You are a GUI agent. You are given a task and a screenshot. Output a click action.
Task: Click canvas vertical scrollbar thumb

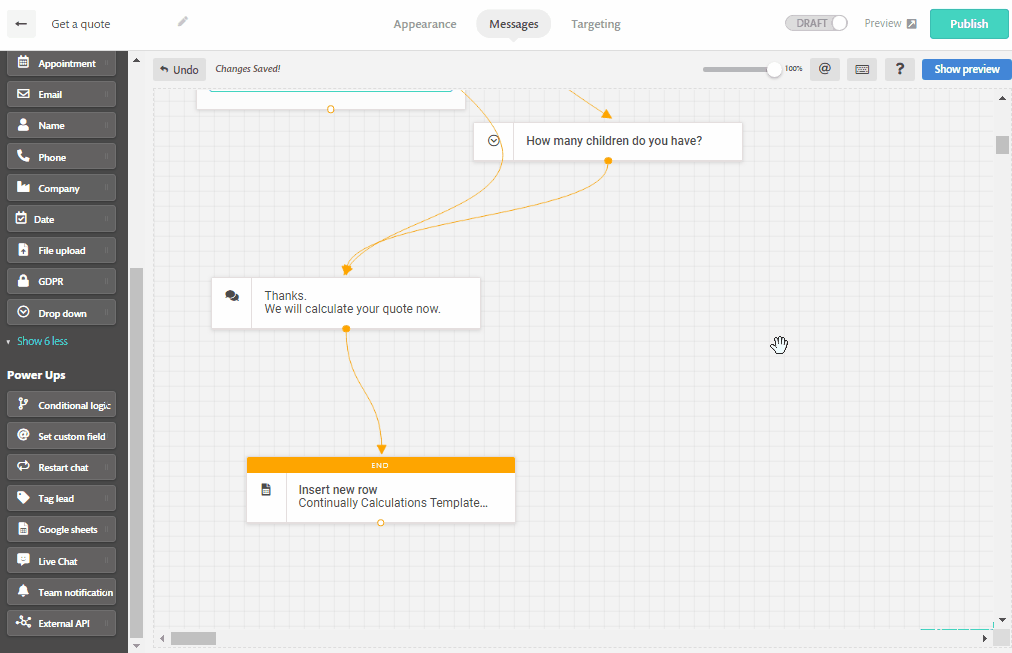1002,145
